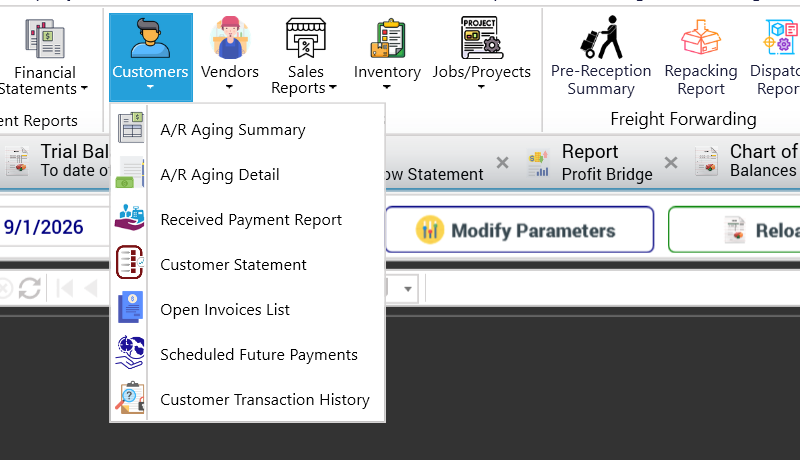Switch to the Report Profit Bridge tab
The width and height of the screenshot is (800, 460).
pos(602,162)
